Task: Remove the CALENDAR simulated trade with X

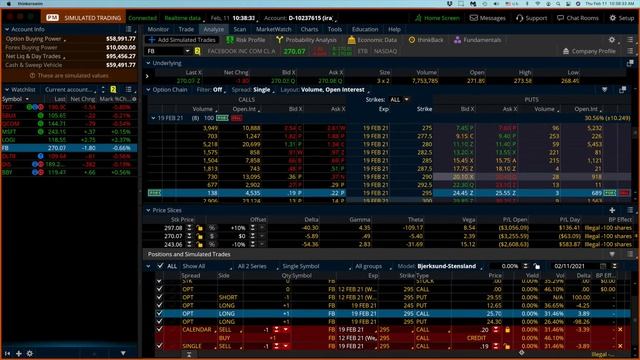Action: pyautogui.click(x=620, y=329)
